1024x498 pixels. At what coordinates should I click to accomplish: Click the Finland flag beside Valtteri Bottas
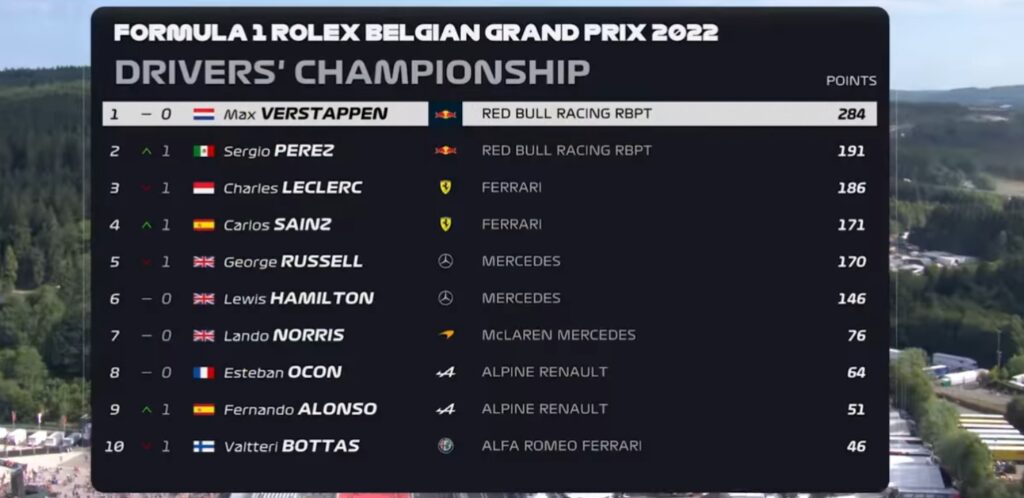(203, 446)
